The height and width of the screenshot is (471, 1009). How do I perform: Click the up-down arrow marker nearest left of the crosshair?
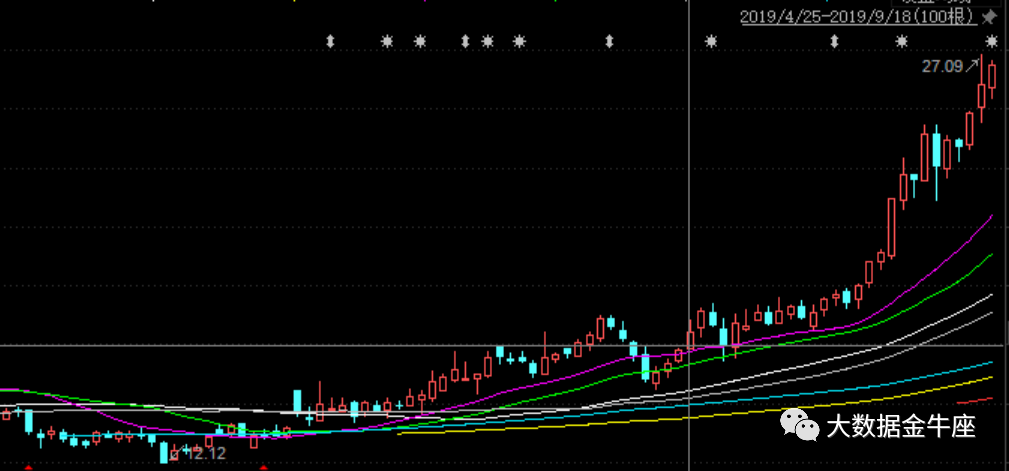[x=609, y=41]
